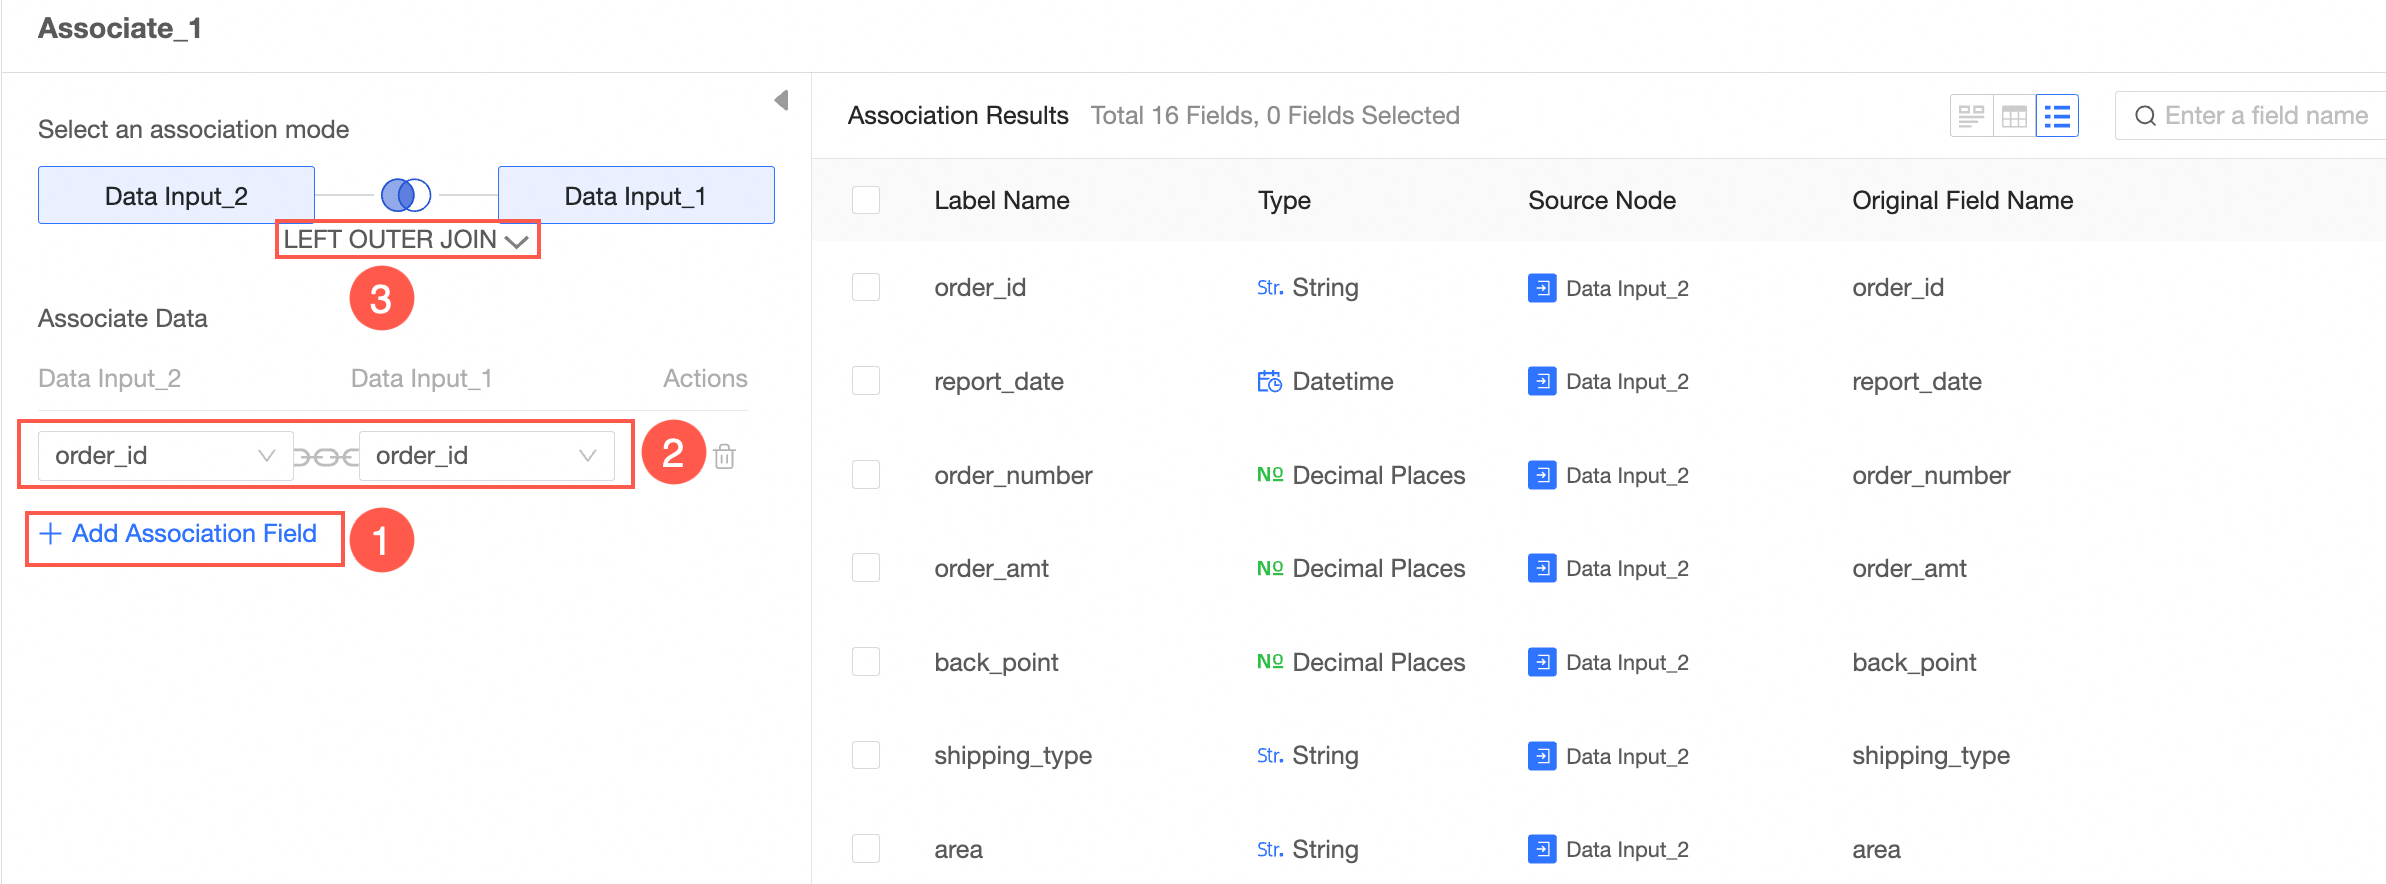Screen dimensions: 2386x884
Task: Switch to card view layout icon
Action: pos(1971,116)
